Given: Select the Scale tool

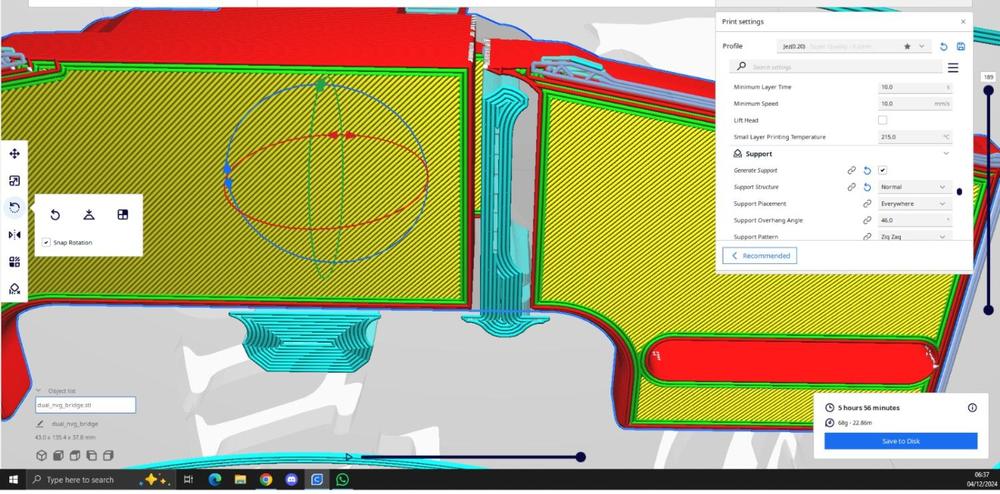Looking at the screenshot, I should point(15,181).
